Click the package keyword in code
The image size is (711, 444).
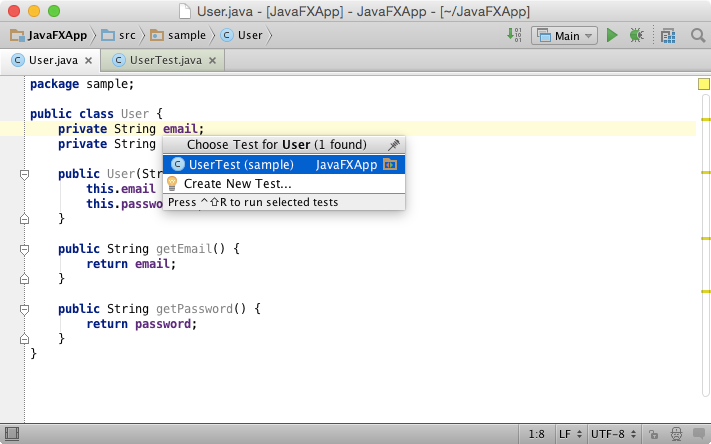[x=54, y=84]
